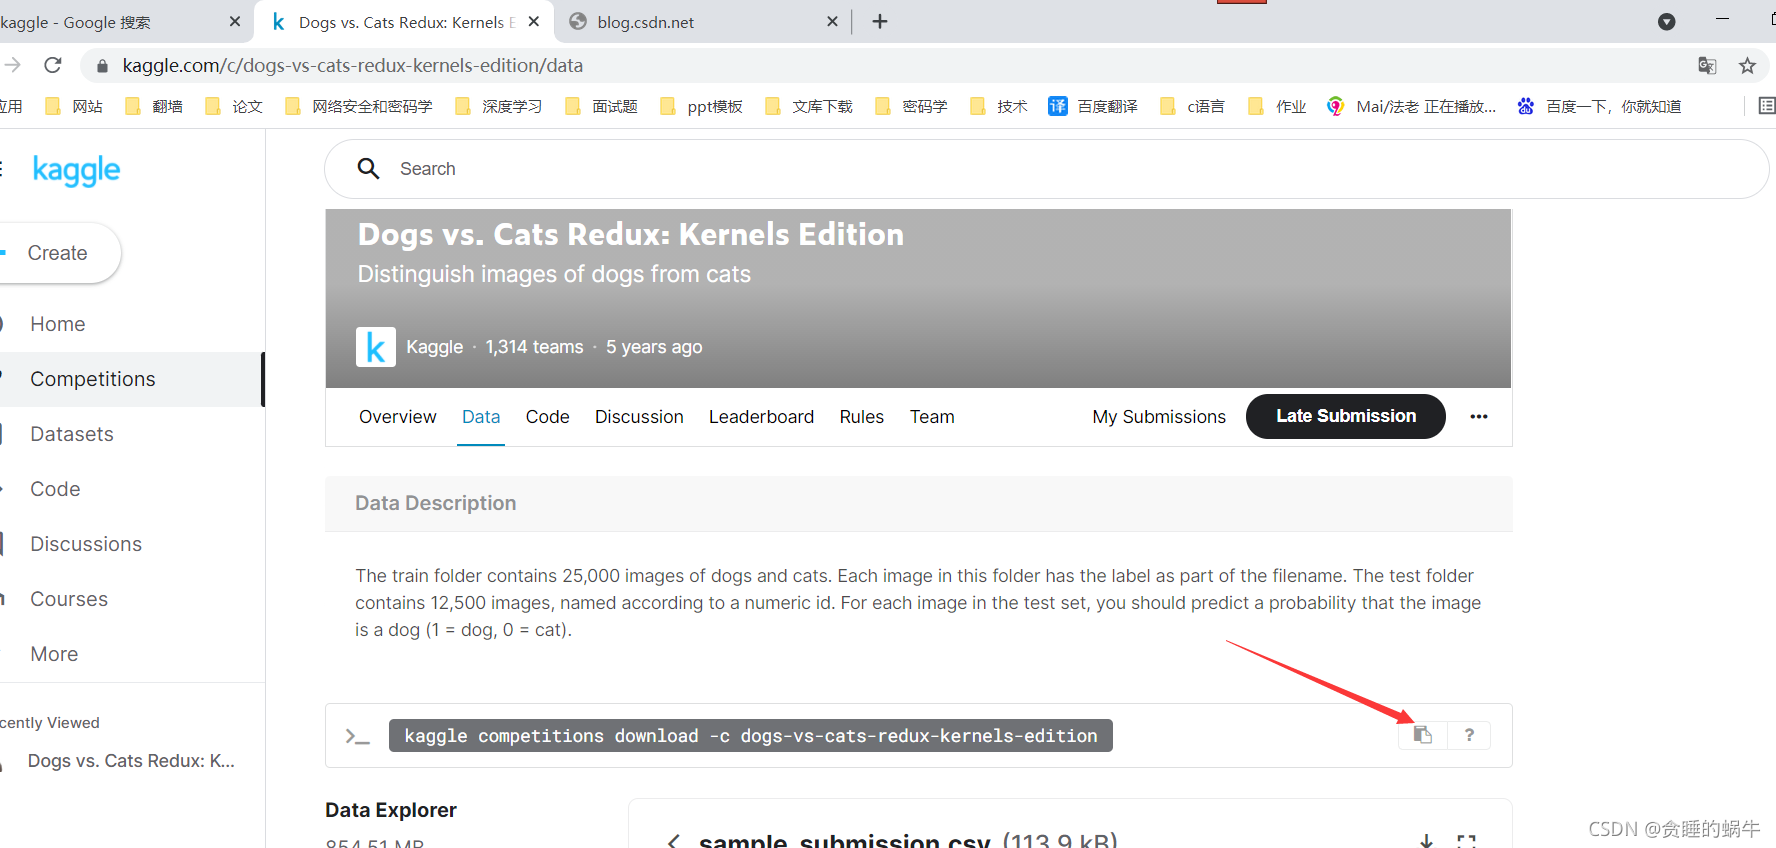This screenshot has height=848, width=1776.
Task: Open the 文库下载 bookmarks folder
Action: pyautogui.click(x=809, y=106)
